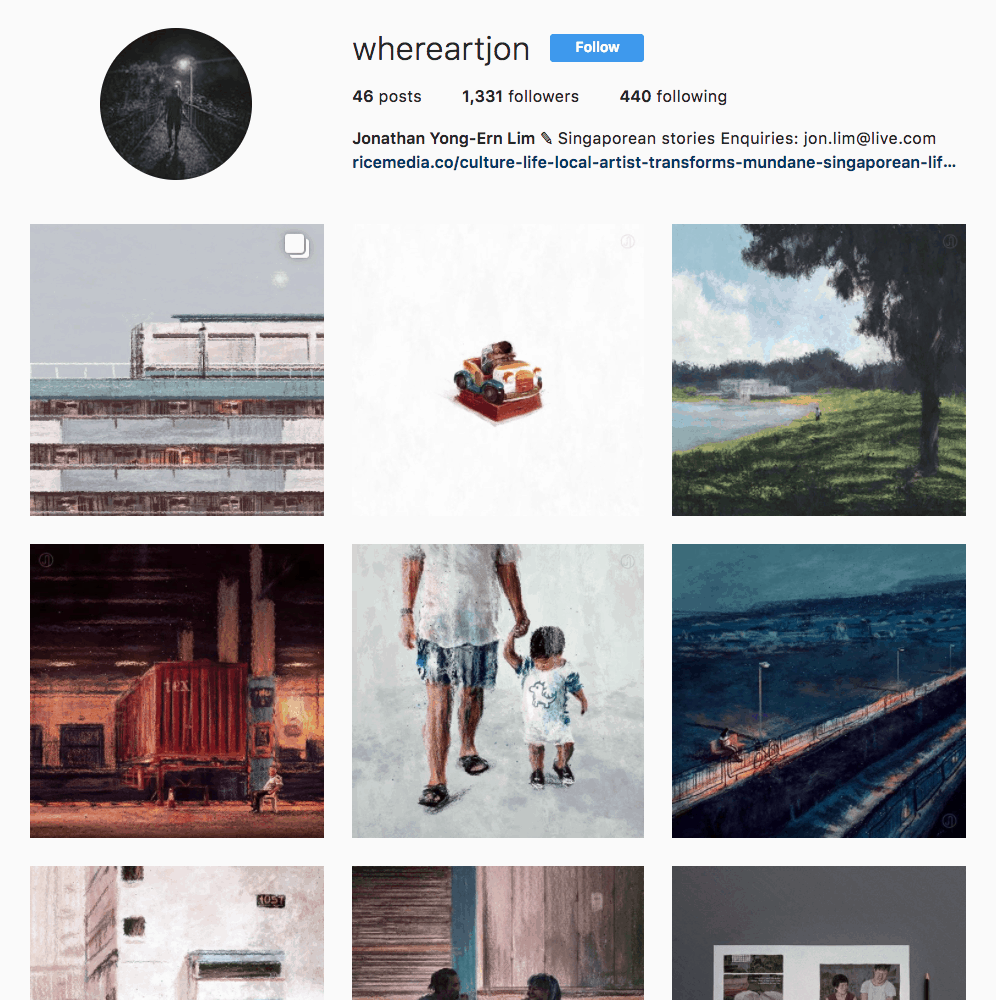
Task: Open the lakeside tree landscape painting
Action: pyautogui.click(x=819, y=370)
